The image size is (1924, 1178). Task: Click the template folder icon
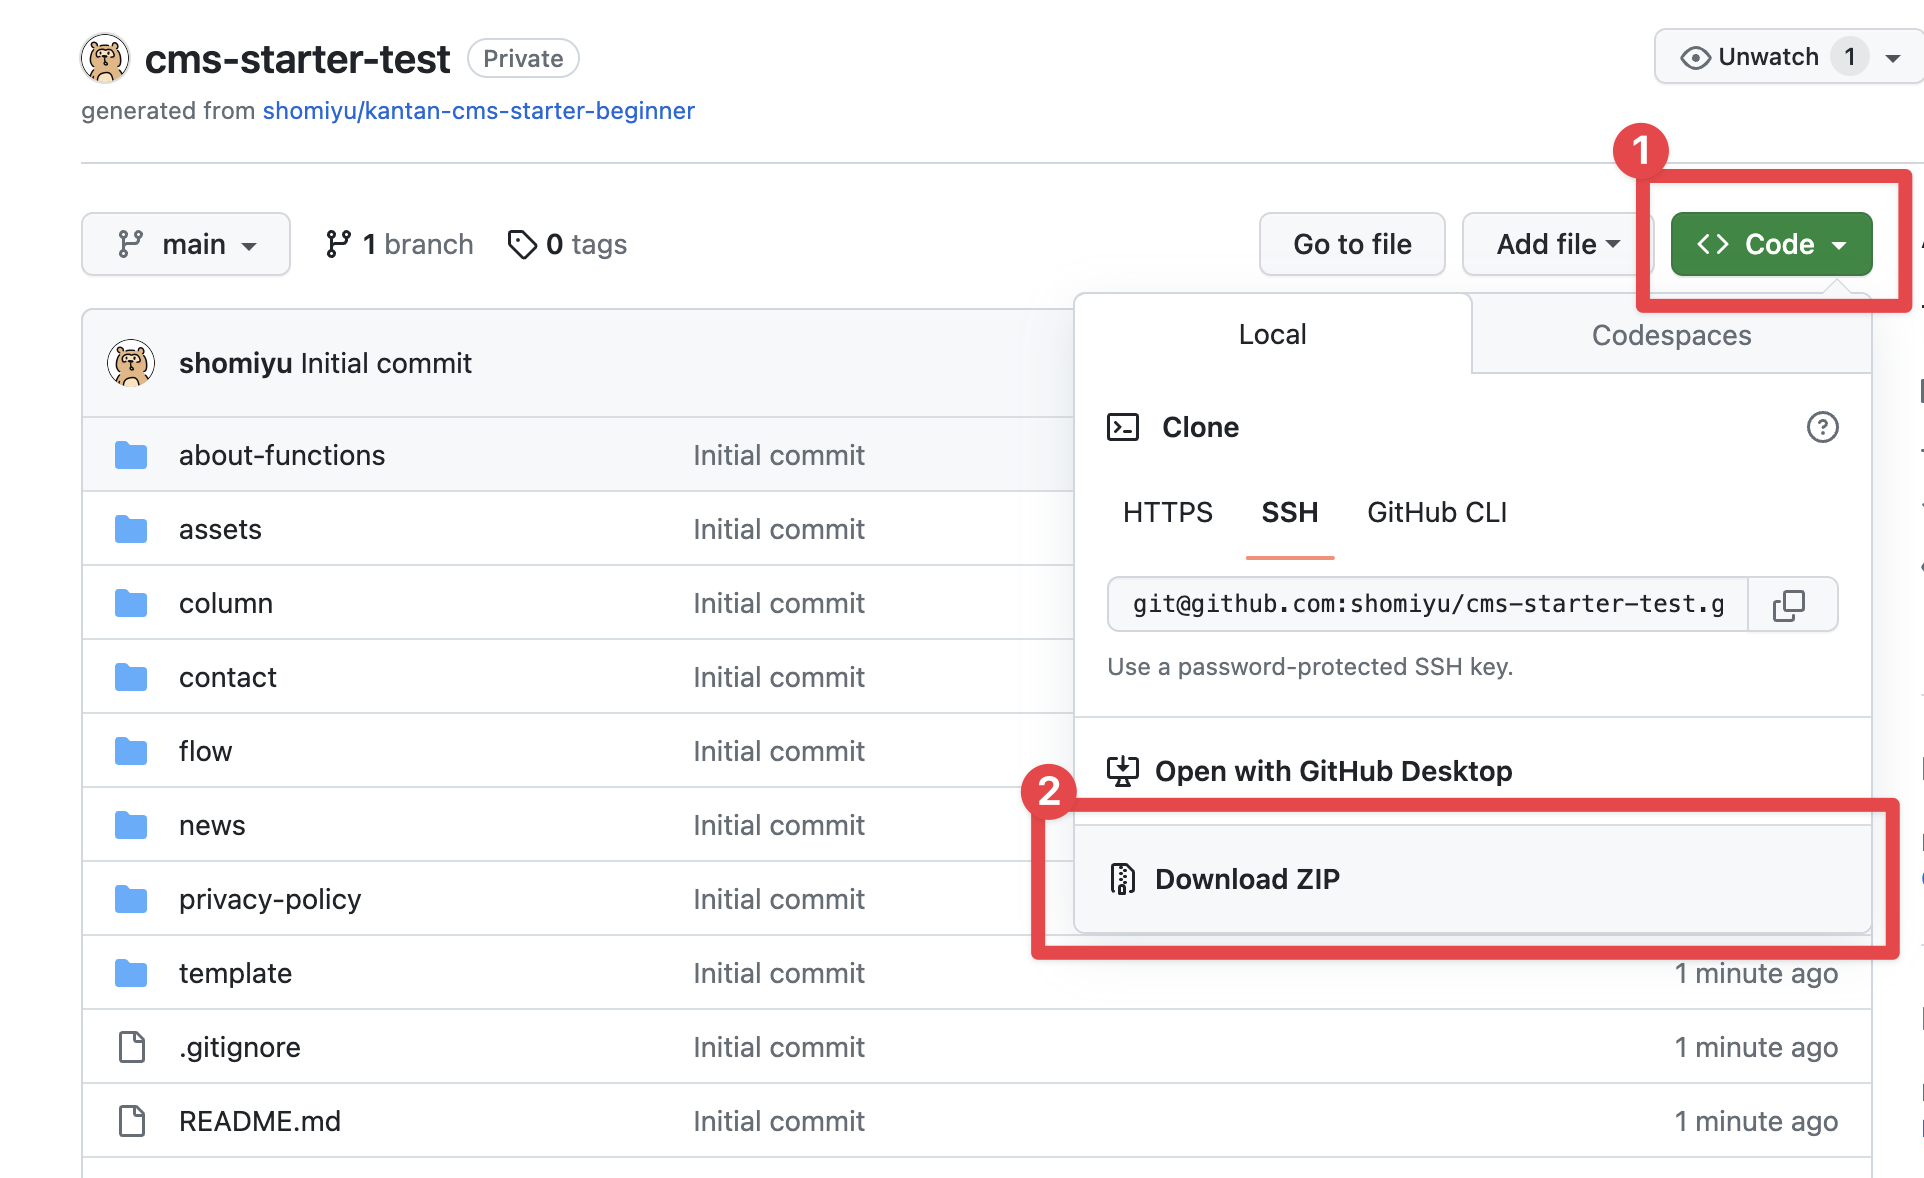click(131, 973)
